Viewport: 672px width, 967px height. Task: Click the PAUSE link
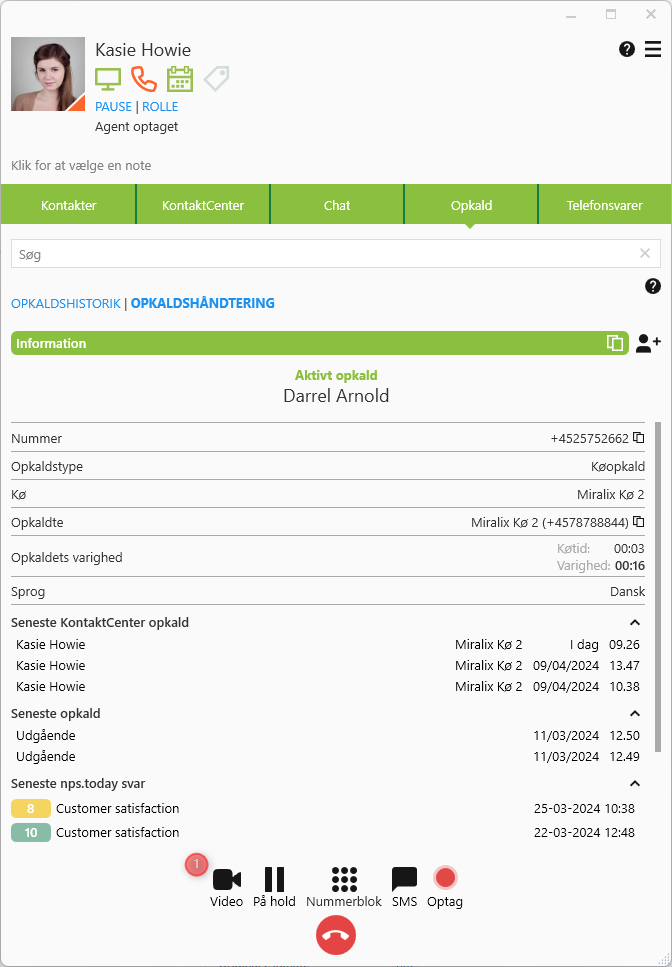point(113,107)
